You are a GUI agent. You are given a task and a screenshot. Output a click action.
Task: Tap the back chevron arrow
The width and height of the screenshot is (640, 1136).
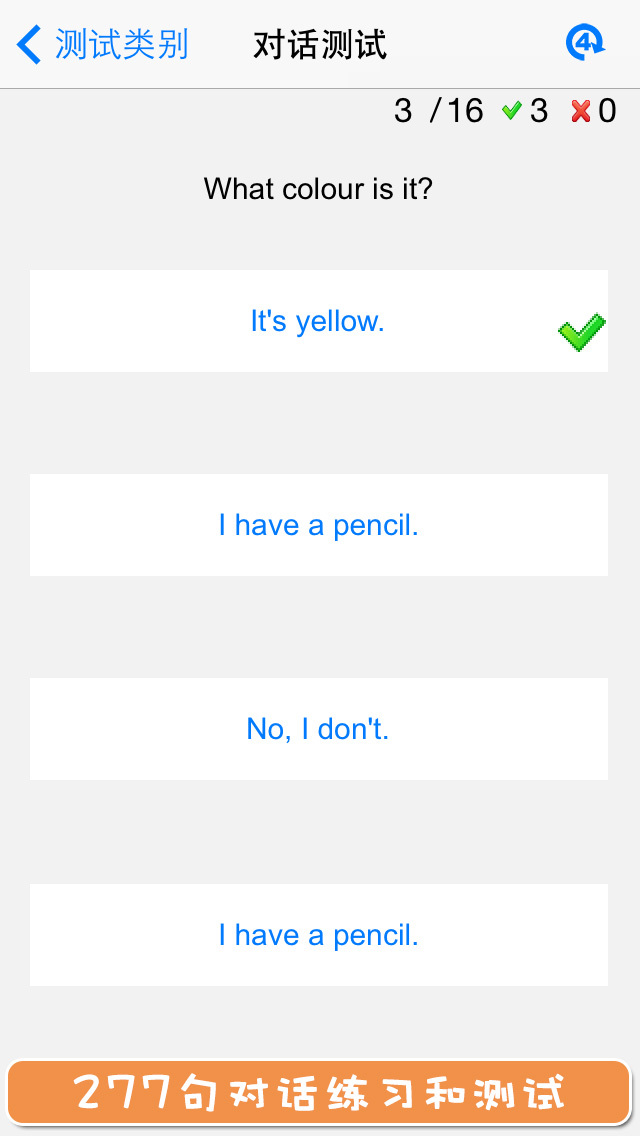click(x=30, y=45)
